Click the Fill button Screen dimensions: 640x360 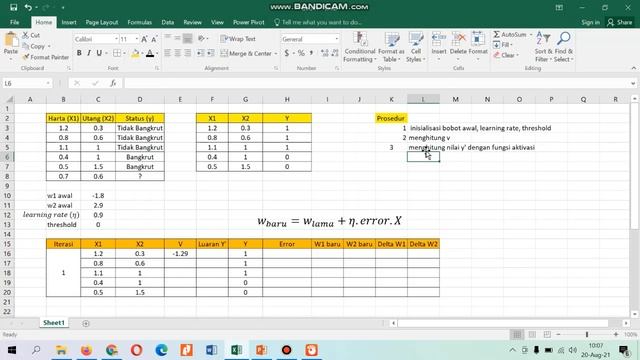[502, 45]
